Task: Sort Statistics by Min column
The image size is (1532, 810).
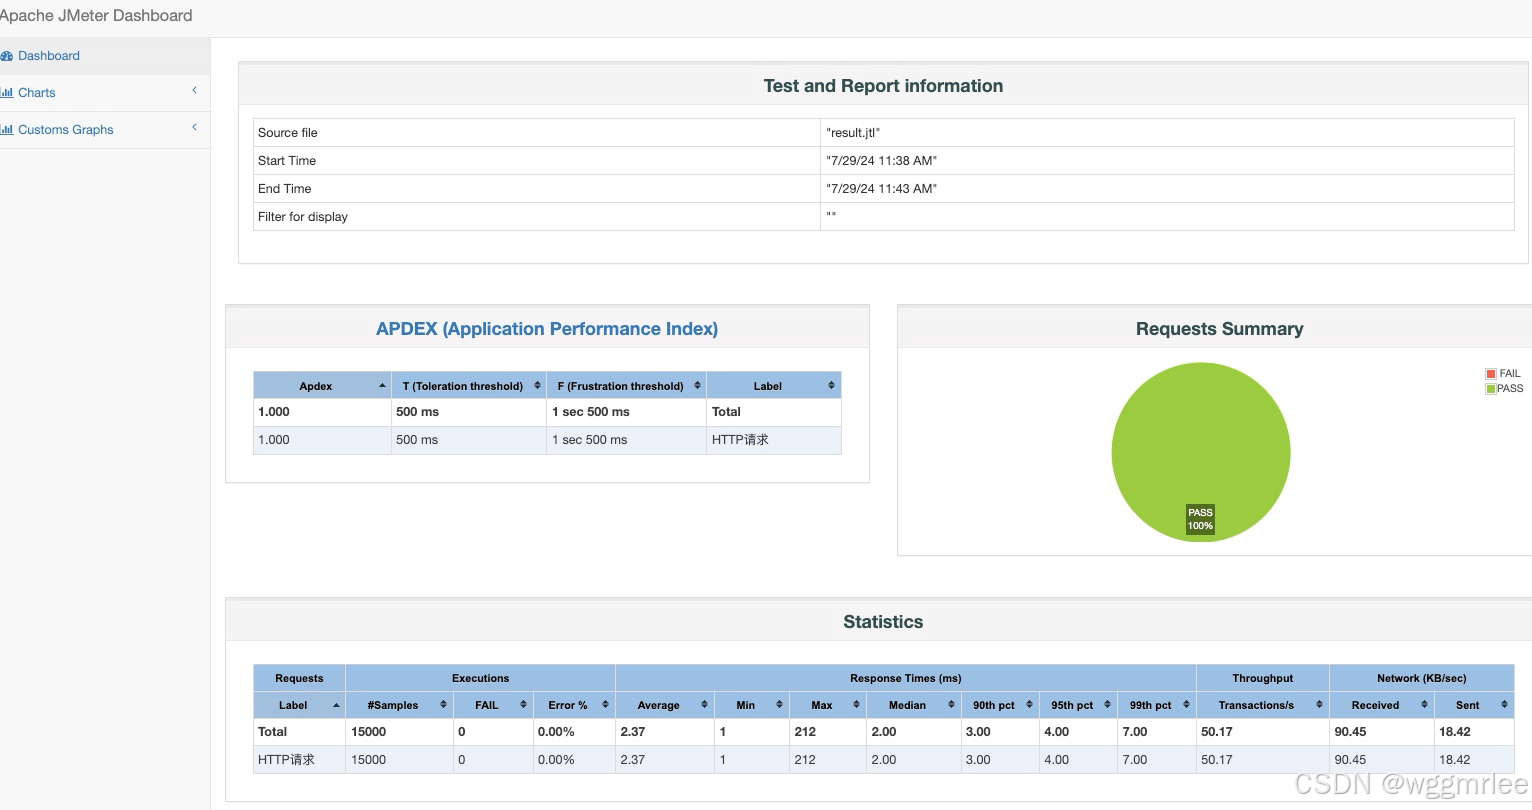Action: click(x=752, y=705)
